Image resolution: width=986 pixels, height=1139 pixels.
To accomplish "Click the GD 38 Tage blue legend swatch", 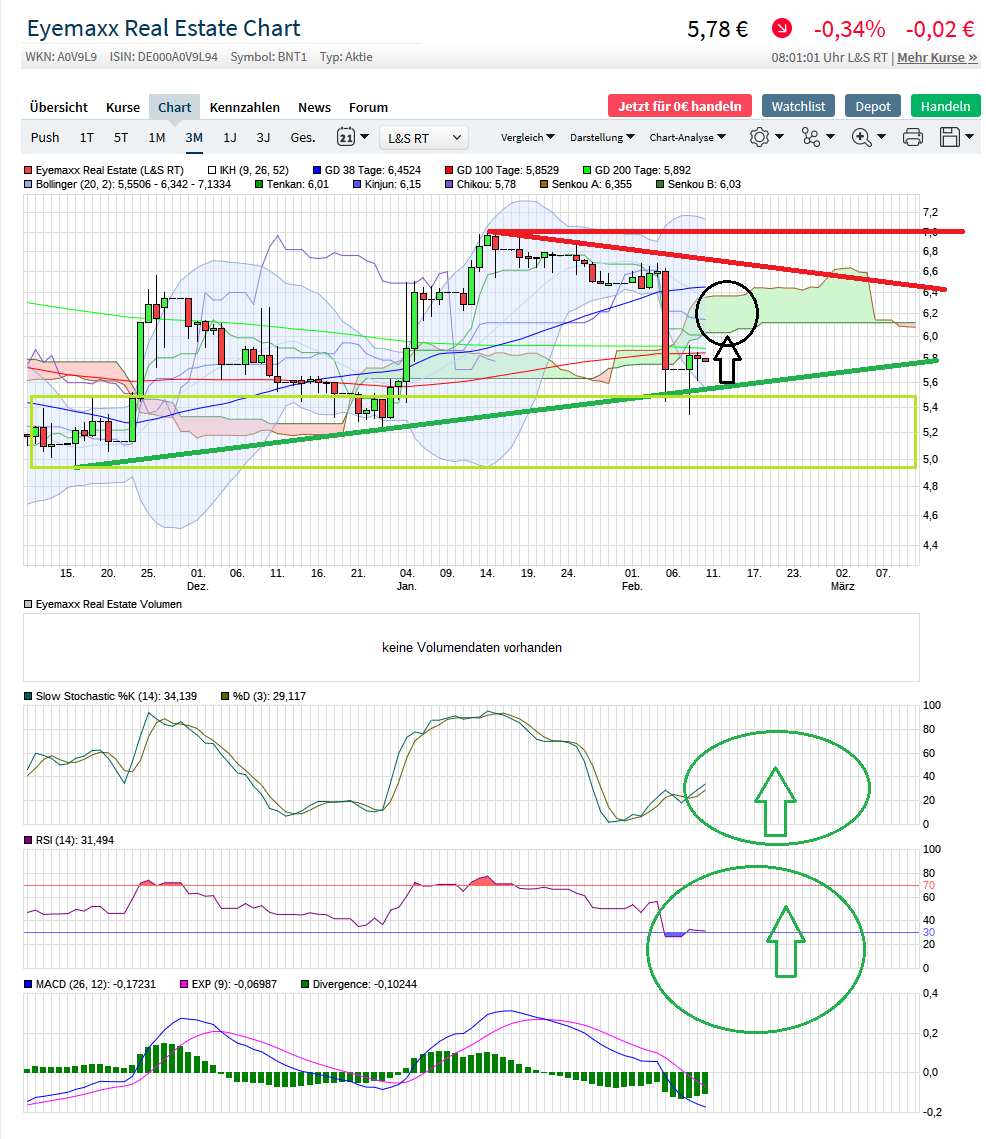I will pyautogui.click(x=317, y=171).
